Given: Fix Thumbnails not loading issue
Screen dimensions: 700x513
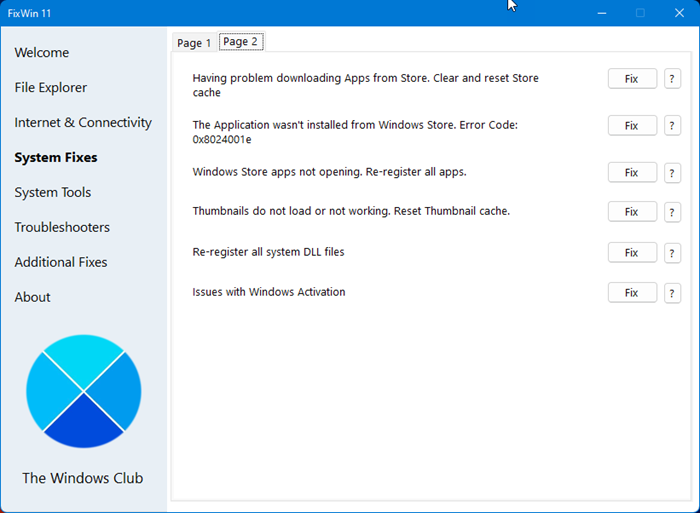Looking at the screenshot, I should pos(632,212).
